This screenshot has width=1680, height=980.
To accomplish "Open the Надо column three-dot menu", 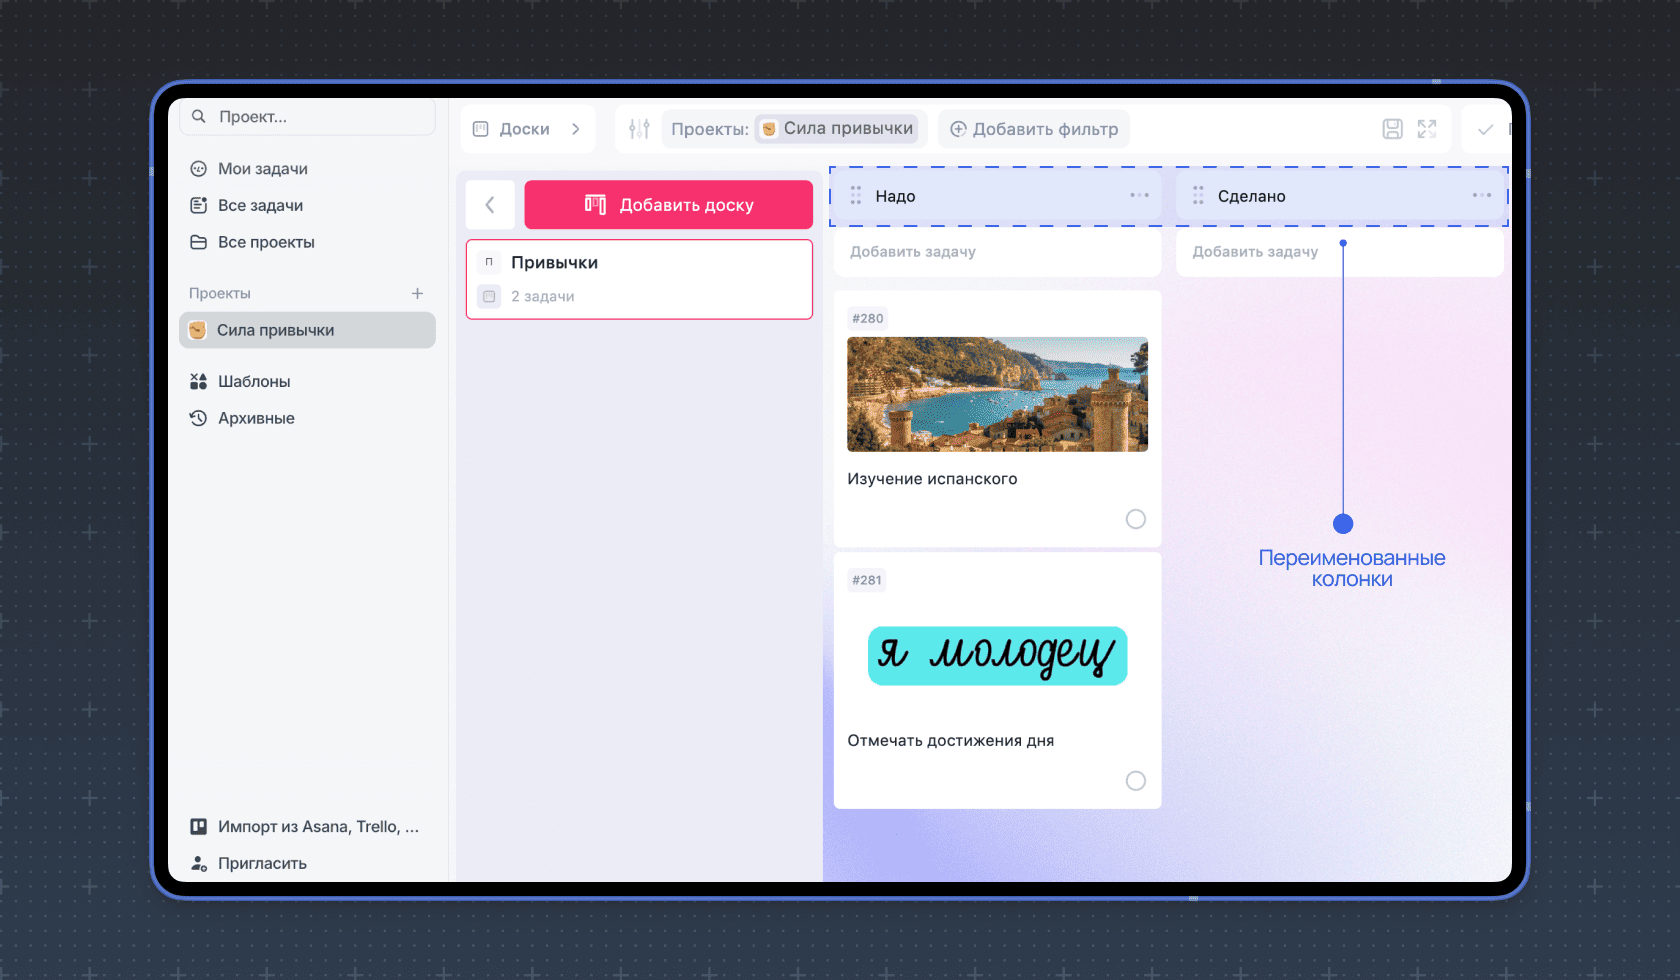I will (1139, 196).
